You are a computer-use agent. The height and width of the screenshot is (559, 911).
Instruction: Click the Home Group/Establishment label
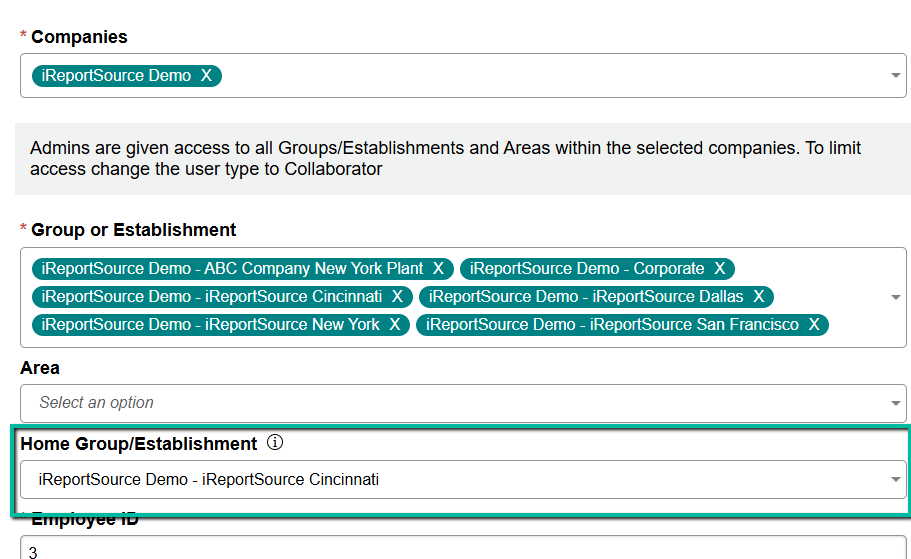pos(138,444)
